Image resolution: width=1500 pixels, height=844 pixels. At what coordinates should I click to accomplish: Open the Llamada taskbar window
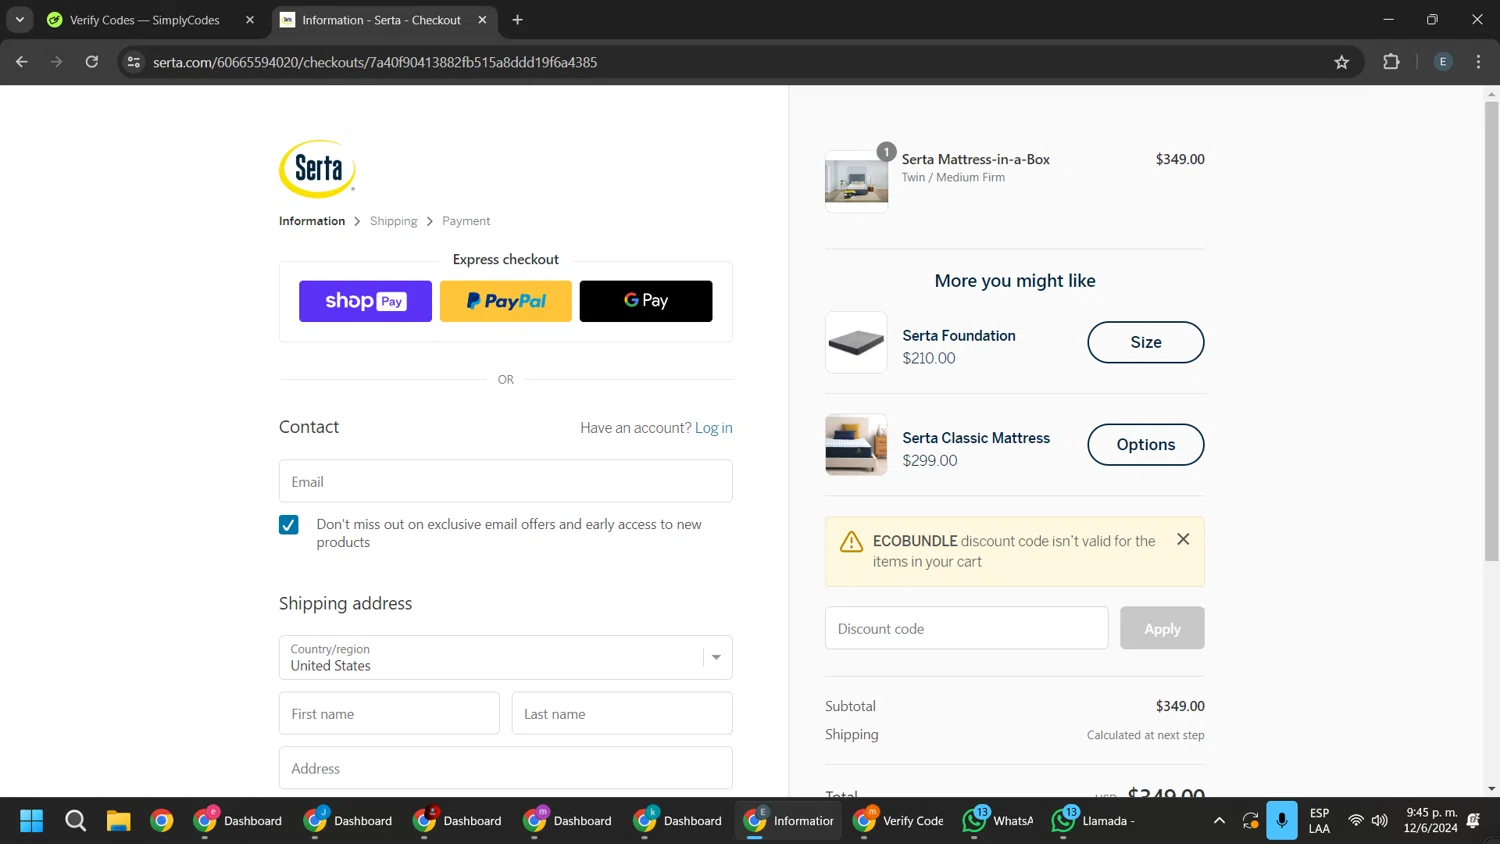click(1094, 821)
